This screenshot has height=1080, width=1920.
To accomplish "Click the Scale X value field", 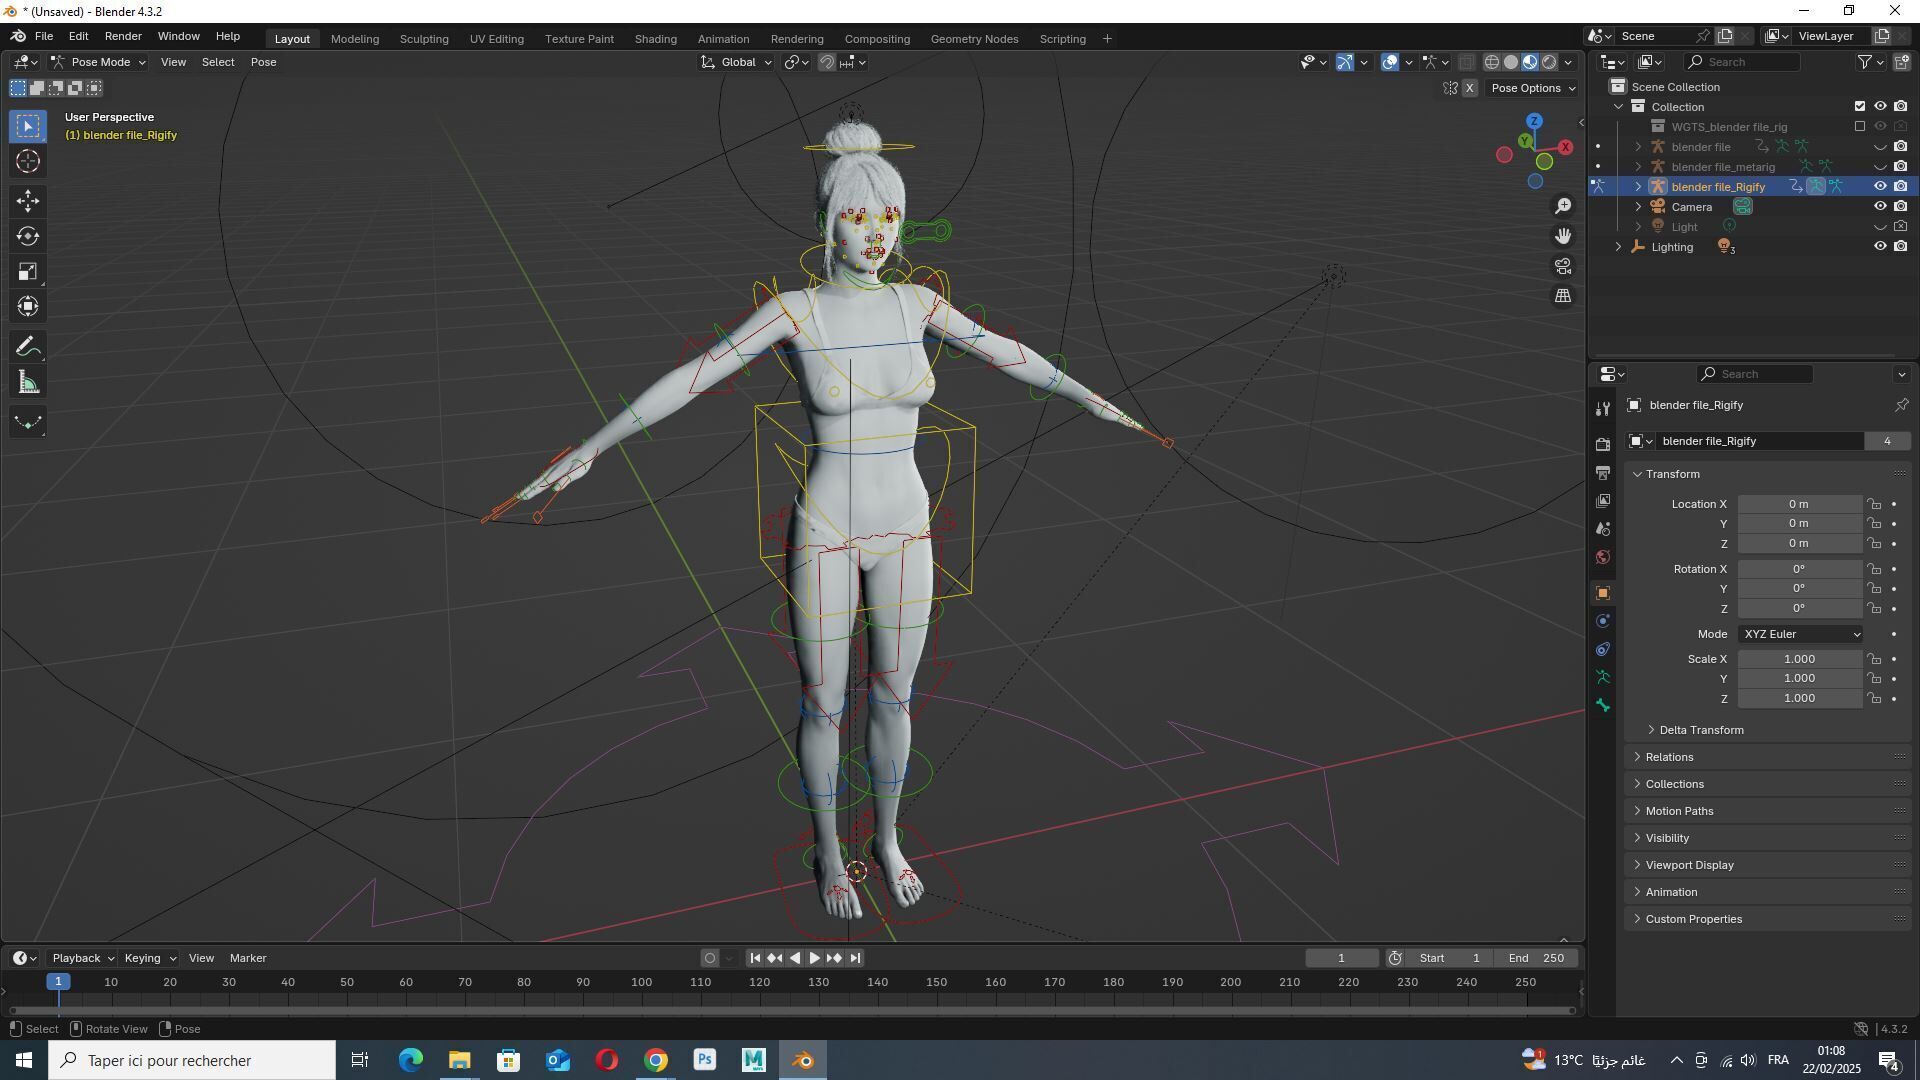I will pyautogui.click(x=1799, y=659).
